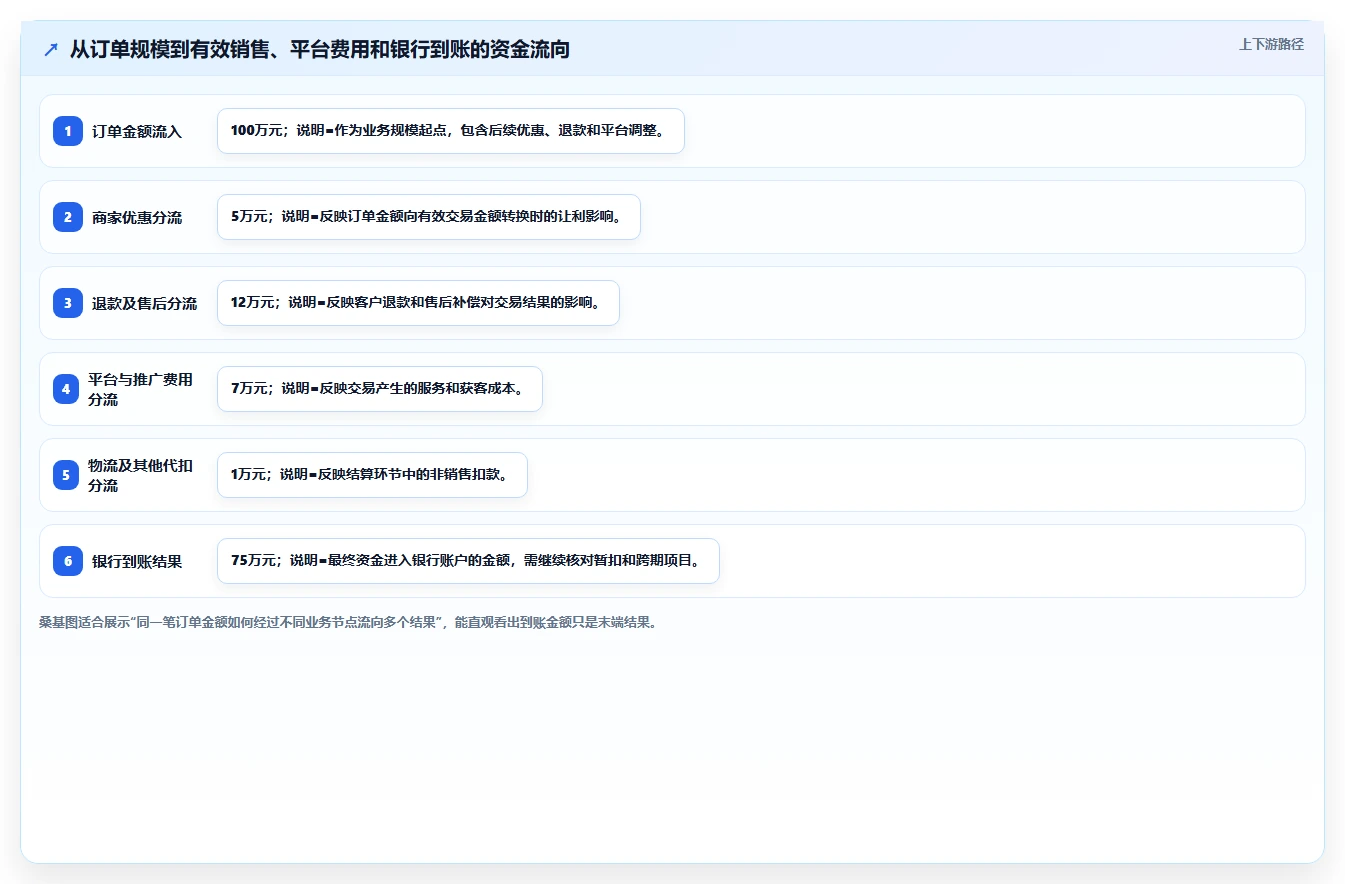
Task: Click the 商家优惠分流 label
Action: 137,217
